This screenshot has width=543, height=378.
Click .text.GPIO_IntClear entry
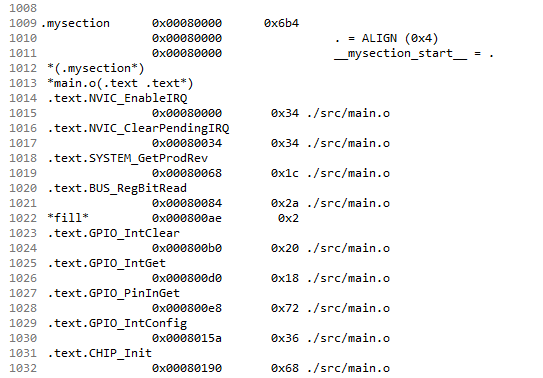click(114, 233)
